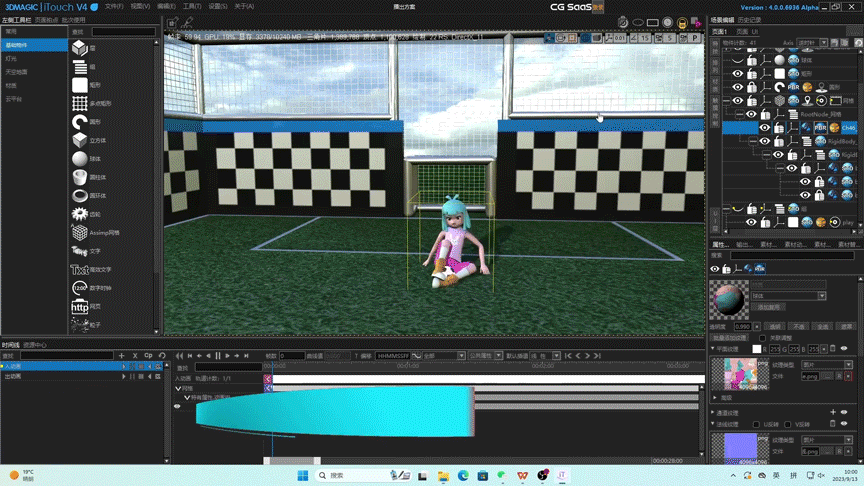
Task: Toggle lock on the RootNode_网格 row
Action: point(765,114)
